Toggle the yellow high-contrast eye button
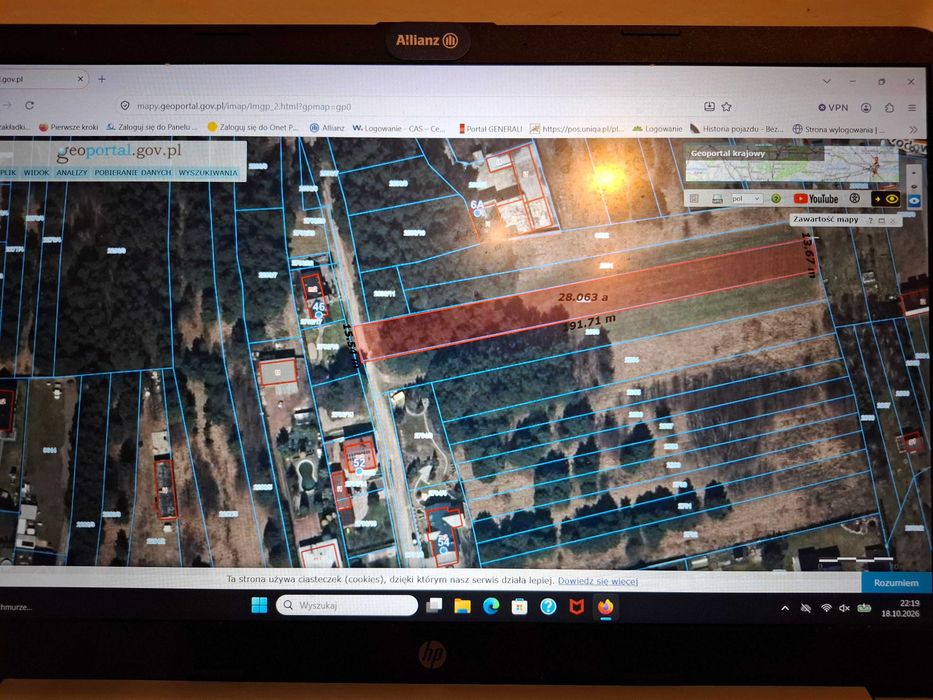Screen dimensions: 933x700 click(x=885, y=199)
